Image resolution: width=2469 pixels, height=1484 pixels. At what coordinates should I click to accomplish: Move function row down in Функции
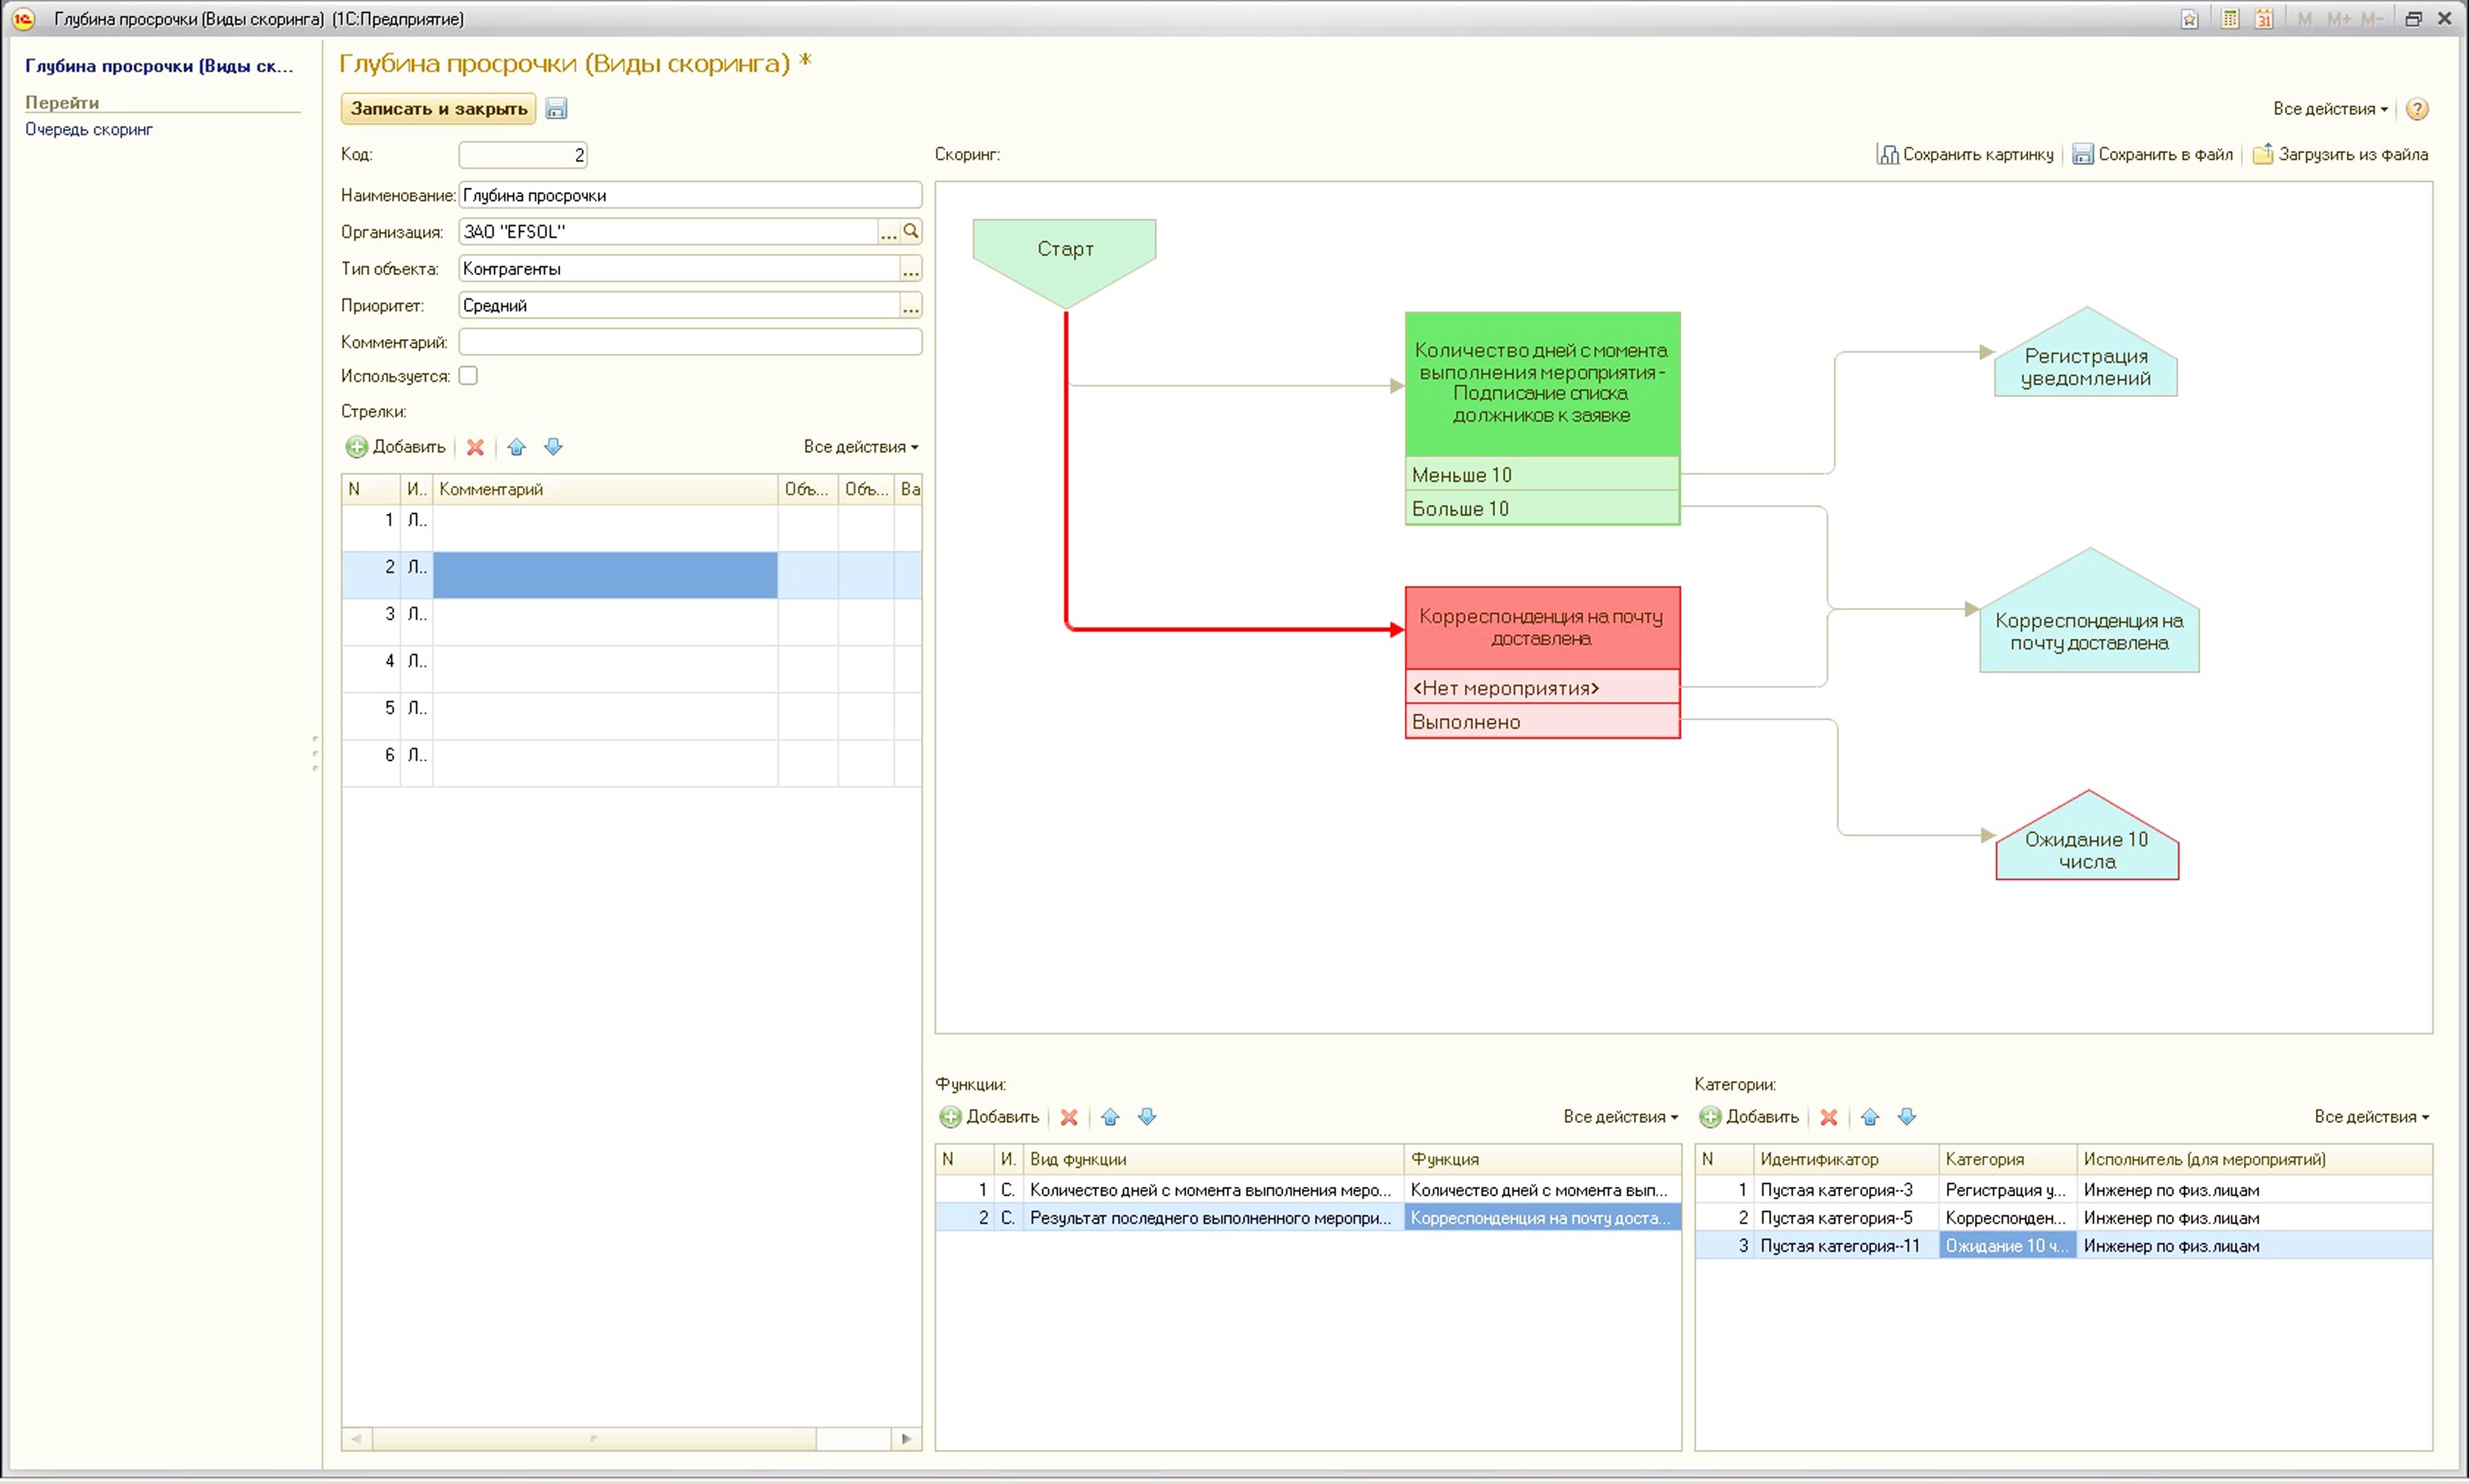(1147, 1117)
